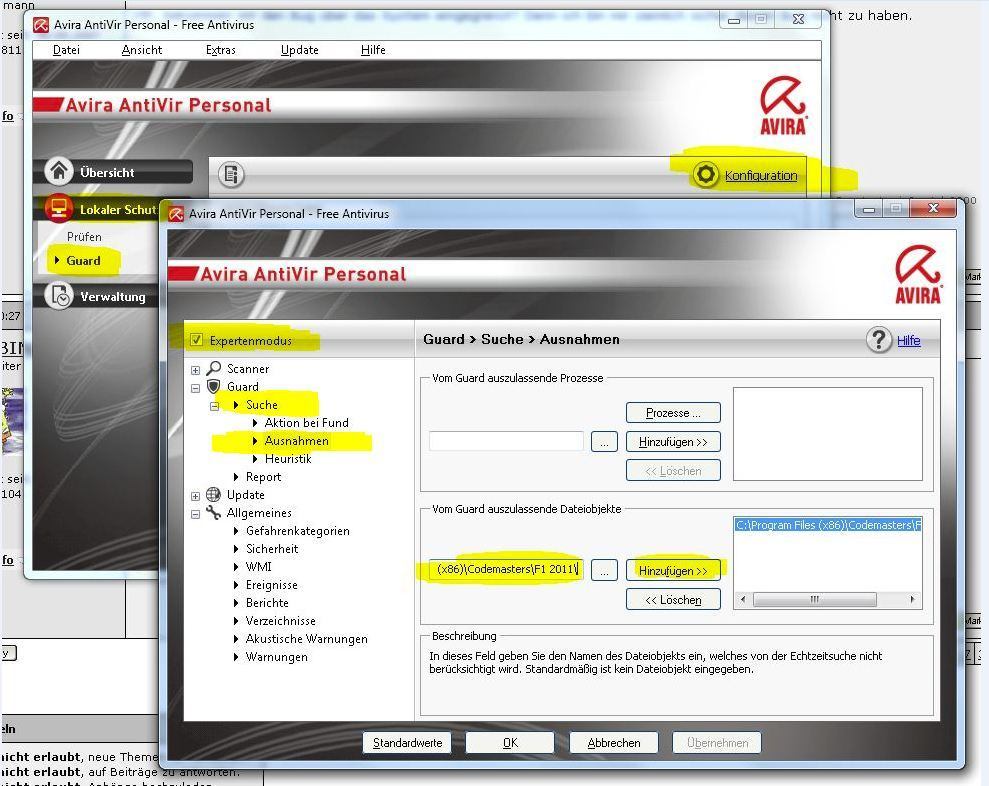The image size is (989, 786).
Task: Click Hinzufügen >> for file objects
Action: (673, 570)
